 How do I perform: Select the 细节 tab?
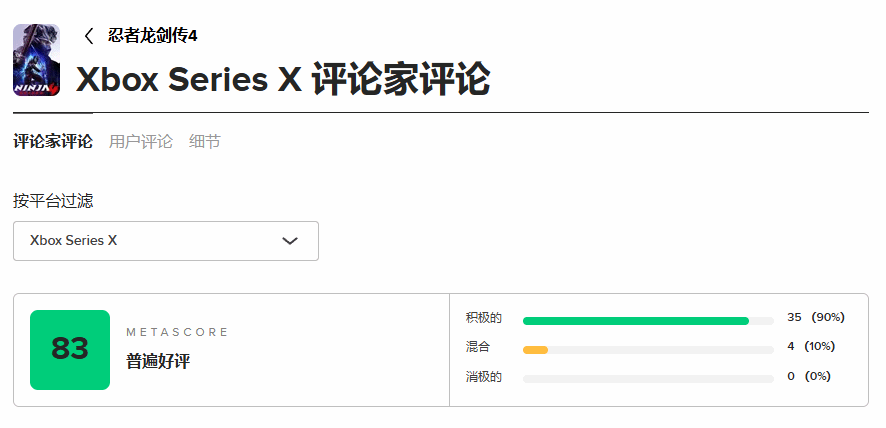point(205,142)
